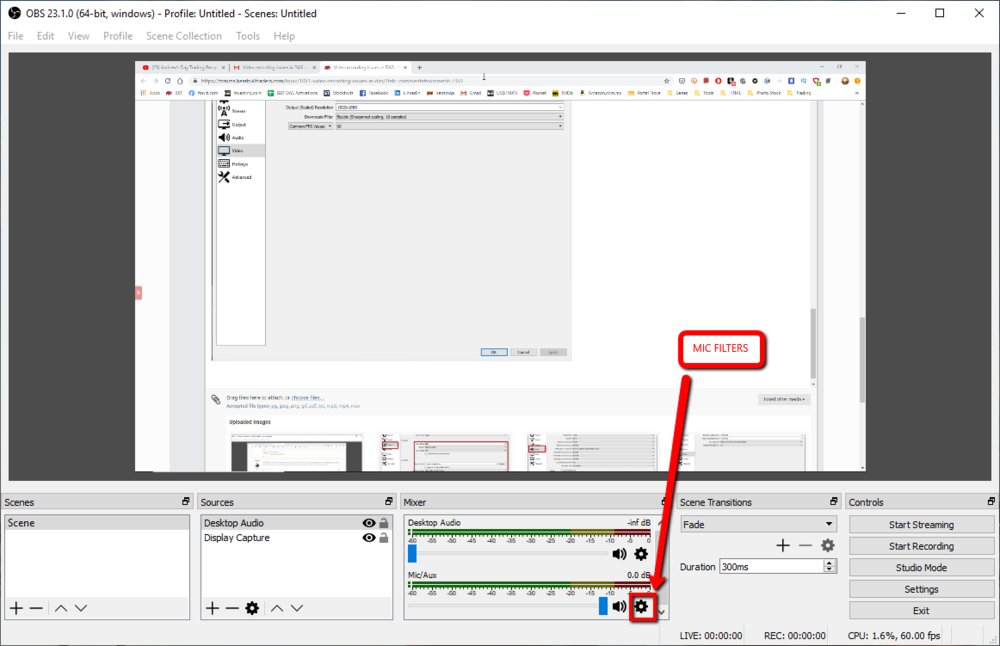The height and width of the screenshot is (646, 1000).
Task: Open the Tools menu
Action: tap(247, 36)
